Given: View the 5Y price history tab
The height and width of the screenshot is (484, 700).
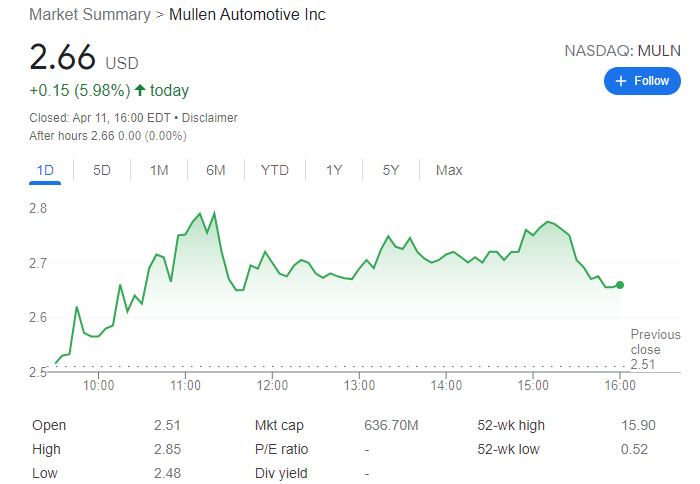Looking at the screenshot, I should pyautogui.click(x=391, y=170).
